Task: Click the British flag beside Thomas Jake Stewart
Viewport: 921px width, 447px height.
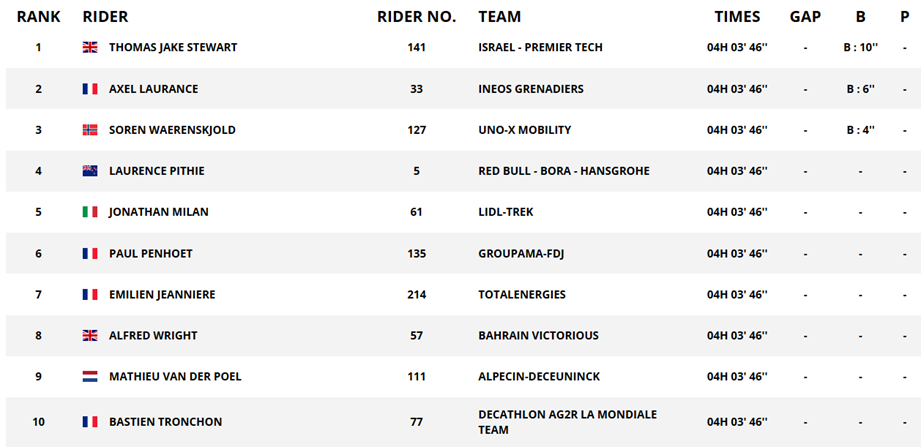Action: click(x=90, y=48)
